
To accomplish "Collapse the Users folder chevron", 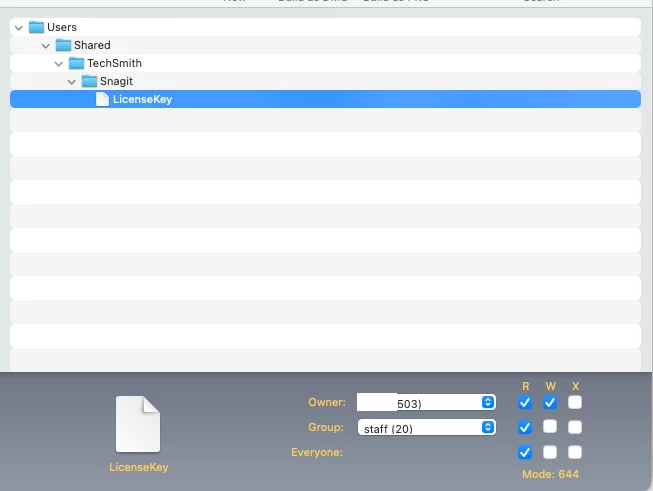I will (x=18, y=28).
